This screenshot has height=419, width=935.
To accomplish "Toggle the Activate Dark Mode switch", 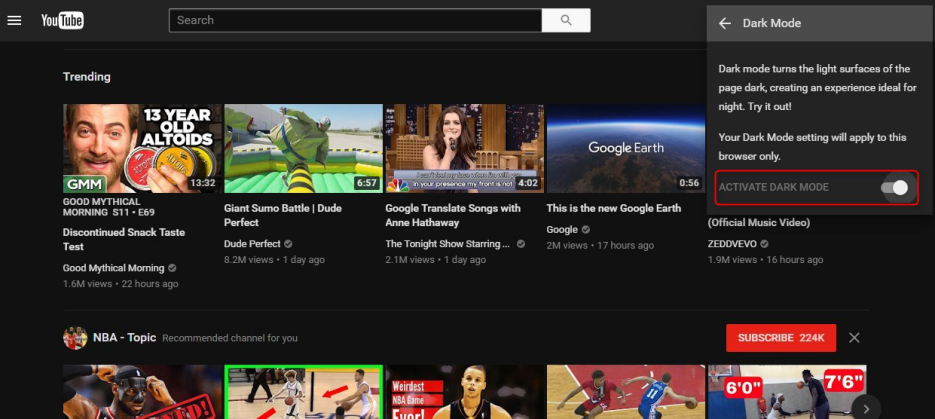I will [x=894, y=187].
